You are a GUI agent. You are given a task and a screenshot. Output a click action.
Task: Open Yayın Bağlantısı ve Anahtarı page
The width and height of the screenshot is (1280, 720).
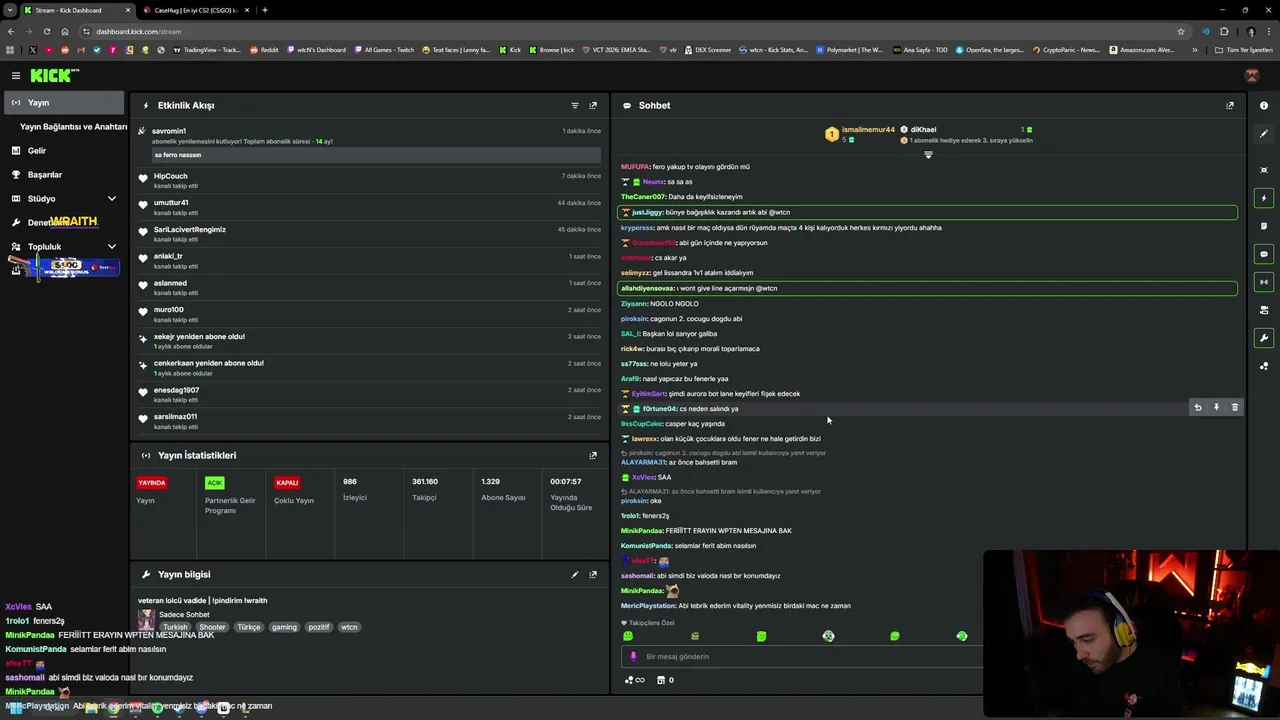[x=73, y=127]
